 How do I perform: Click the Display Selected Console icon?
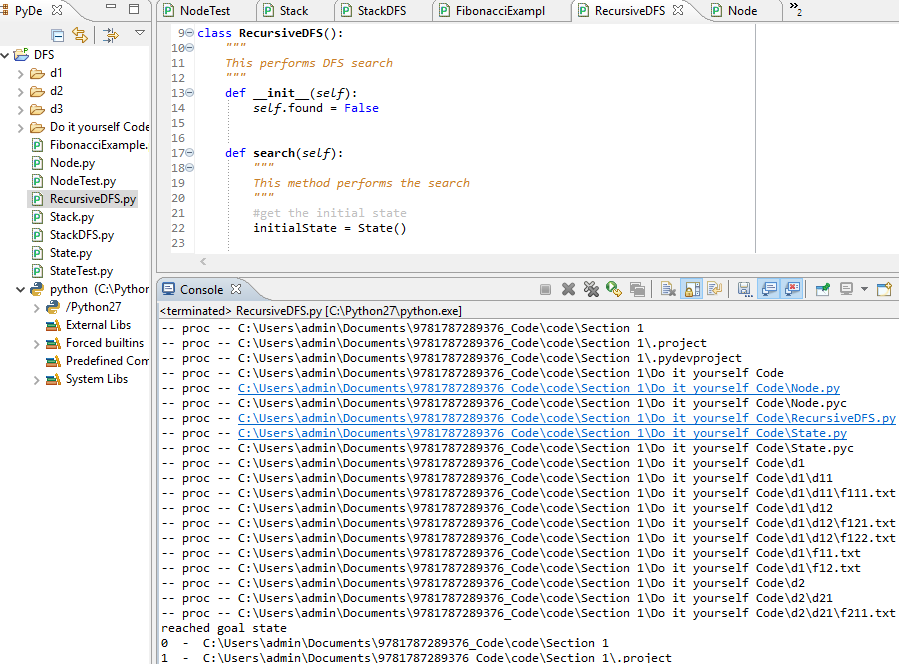click(846, 290)
